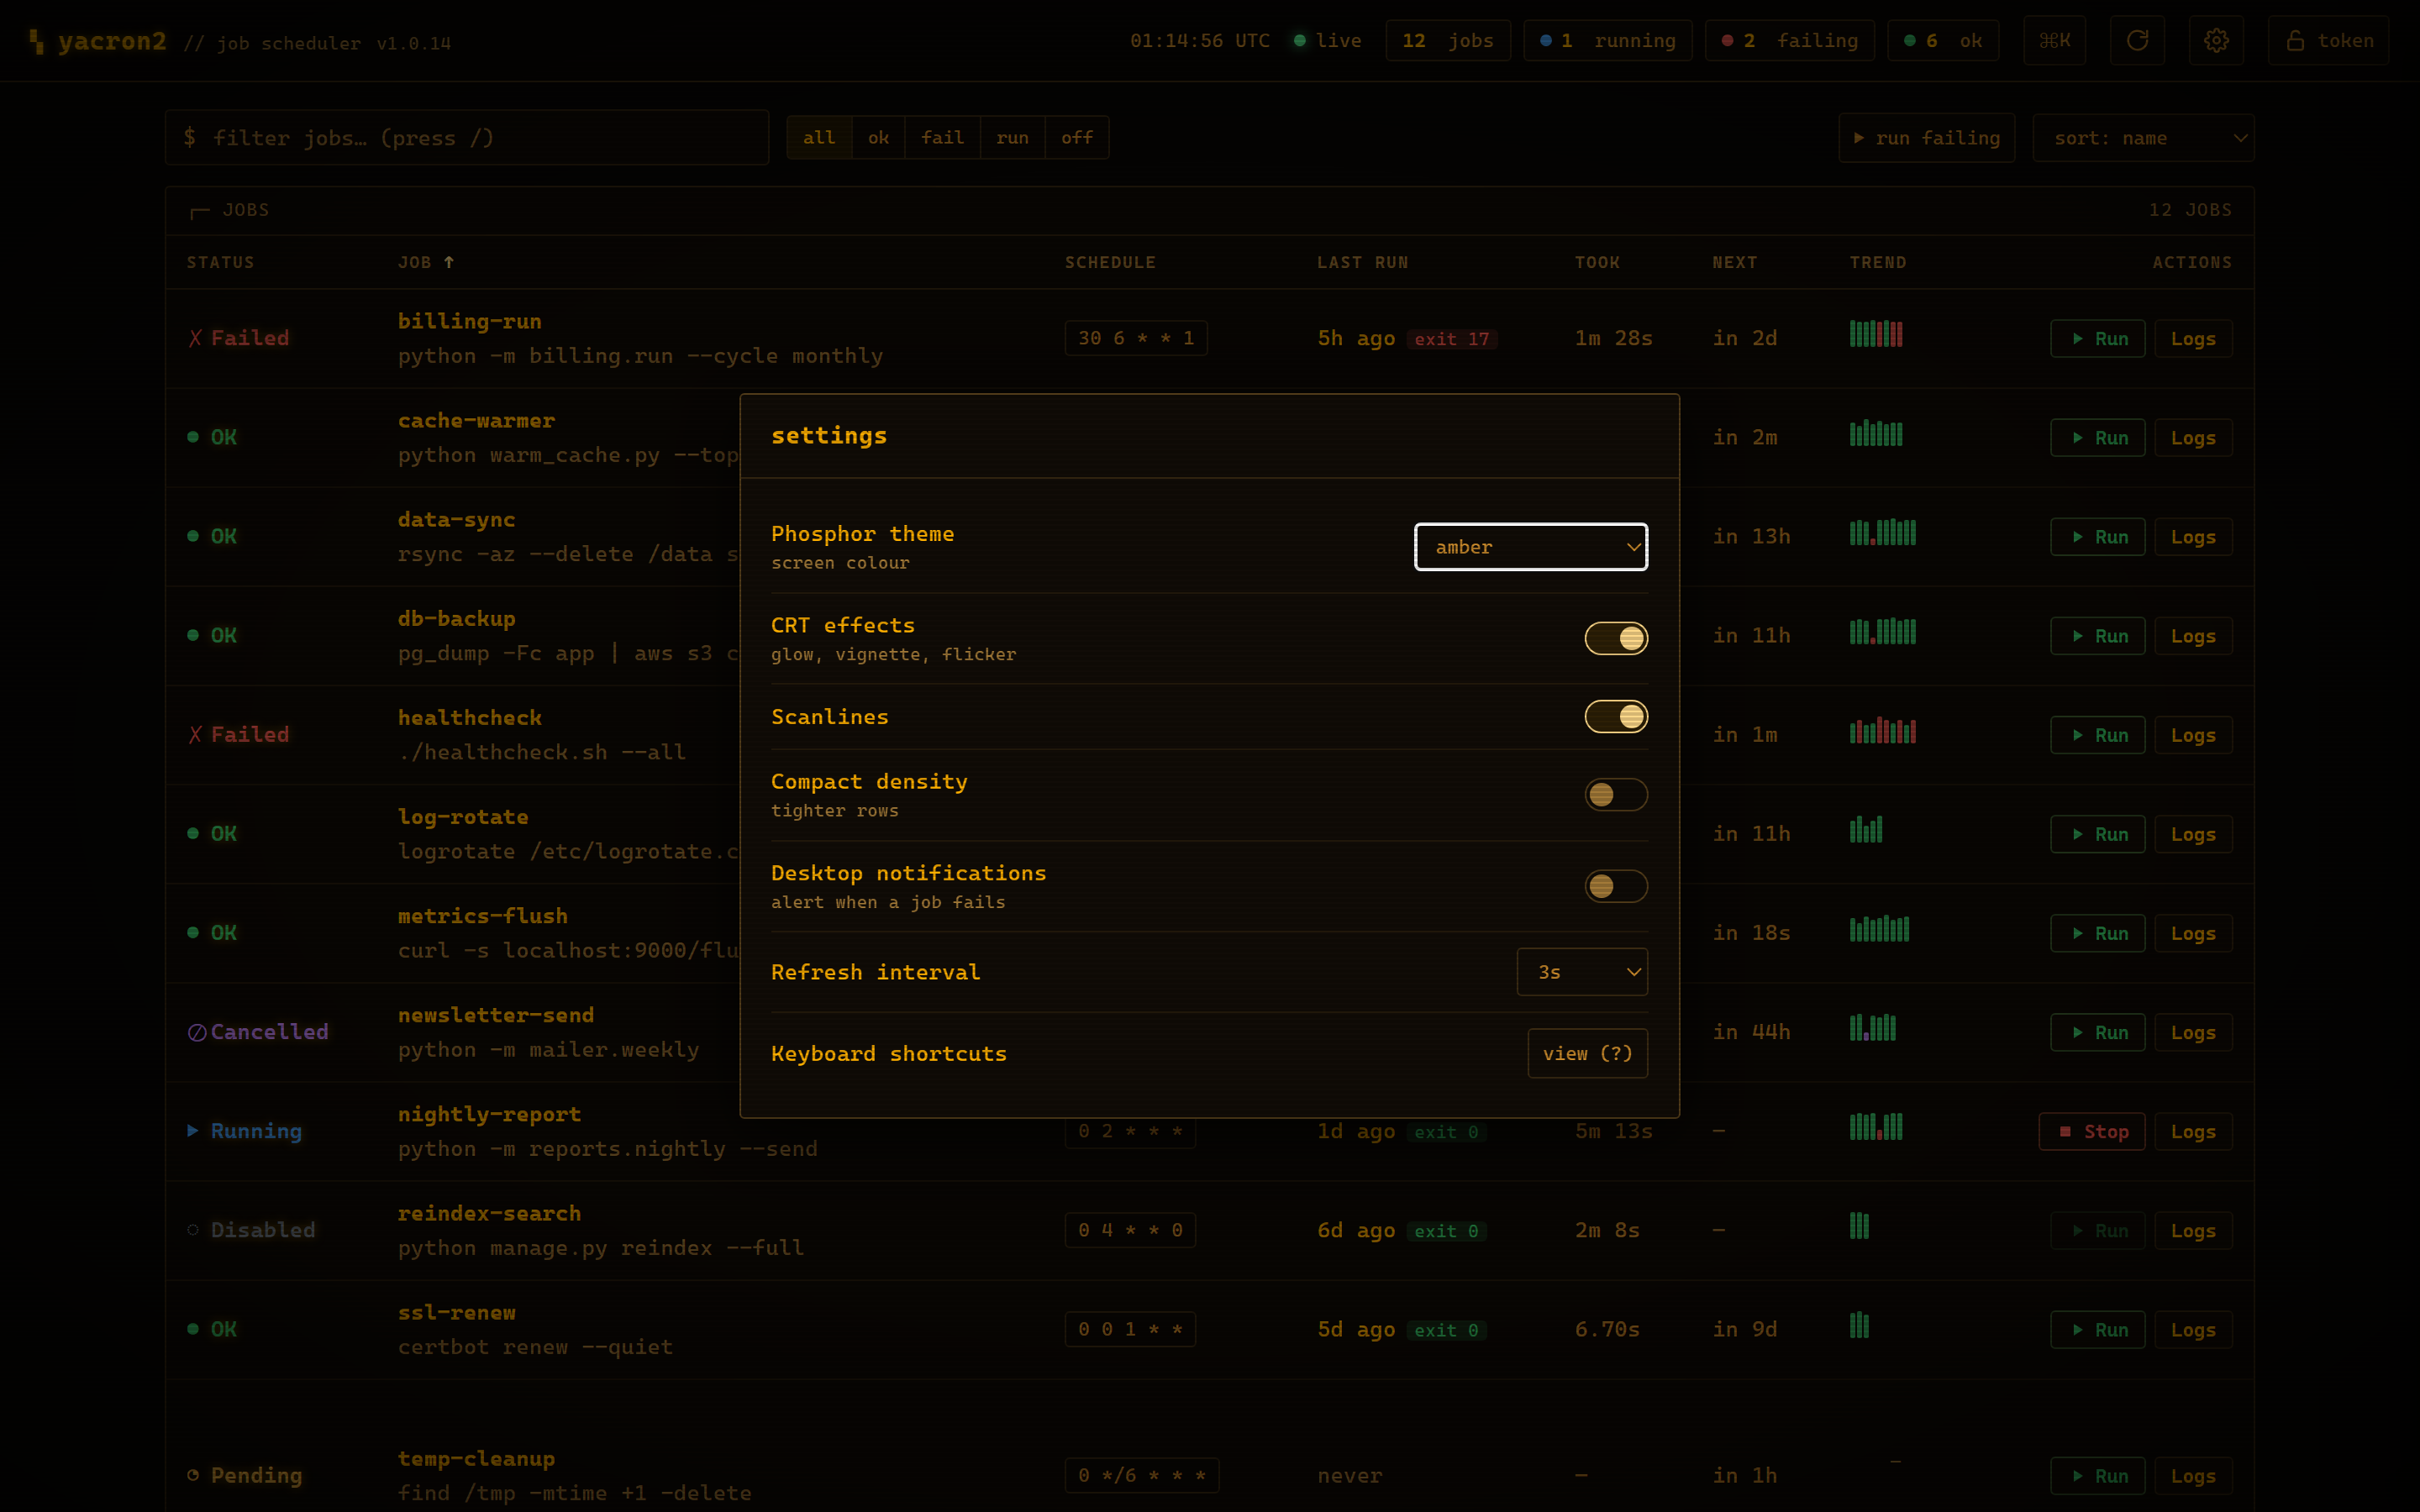Open Logs for newsletter-send
The width and height of the screenshot is (2420, 1512).
point(2193,1033)
